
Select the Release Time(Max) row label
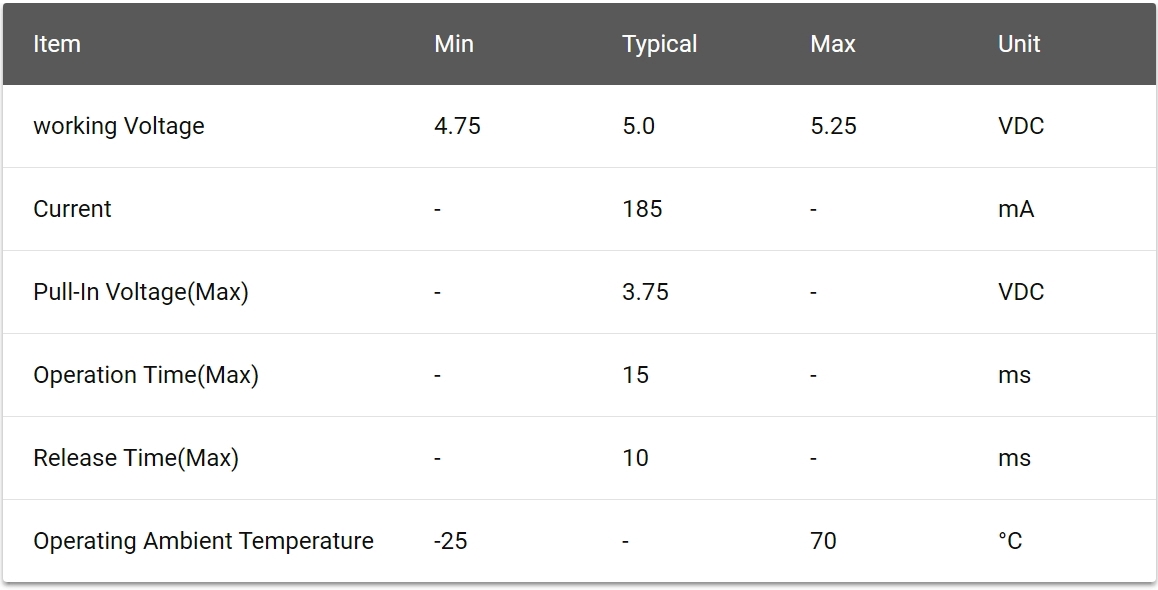click(136, 458)
